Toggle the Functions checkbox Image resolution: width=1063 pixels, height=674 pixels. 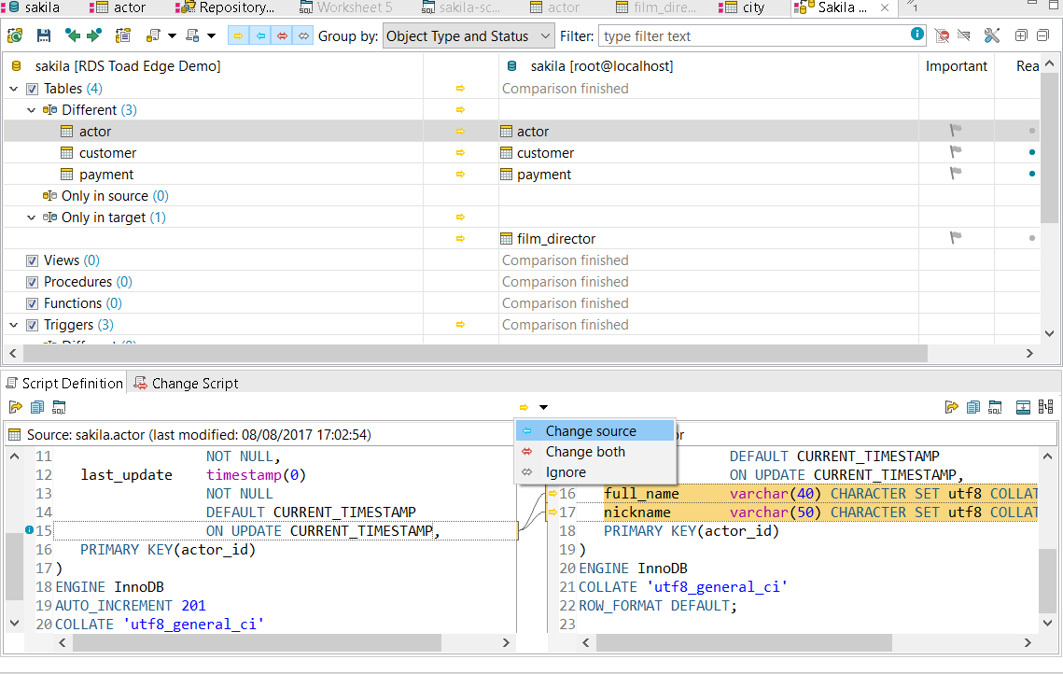[32, 304]
